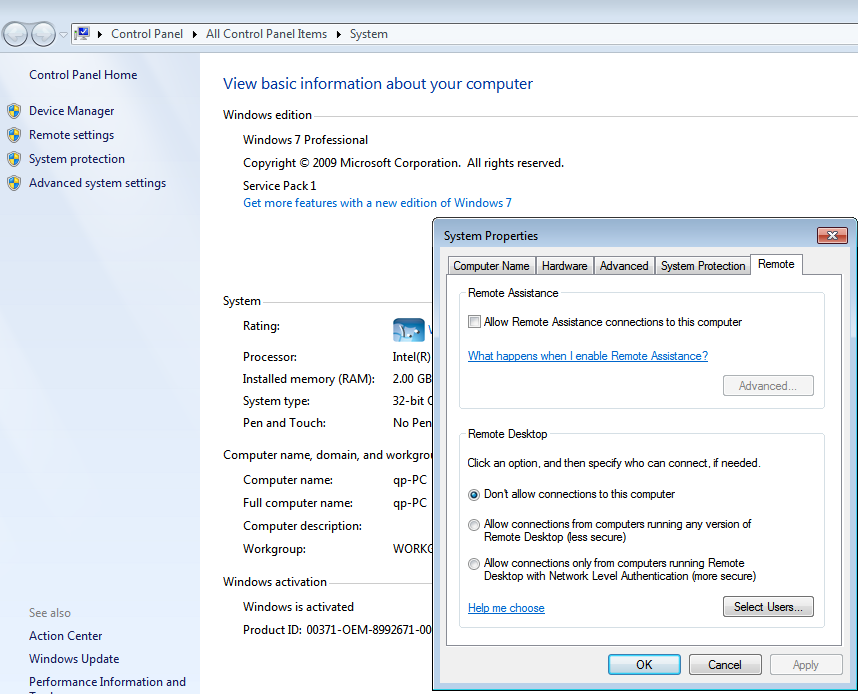Open Windows Update link
Viewport: 858px width, 694px height.
point(74,658)
